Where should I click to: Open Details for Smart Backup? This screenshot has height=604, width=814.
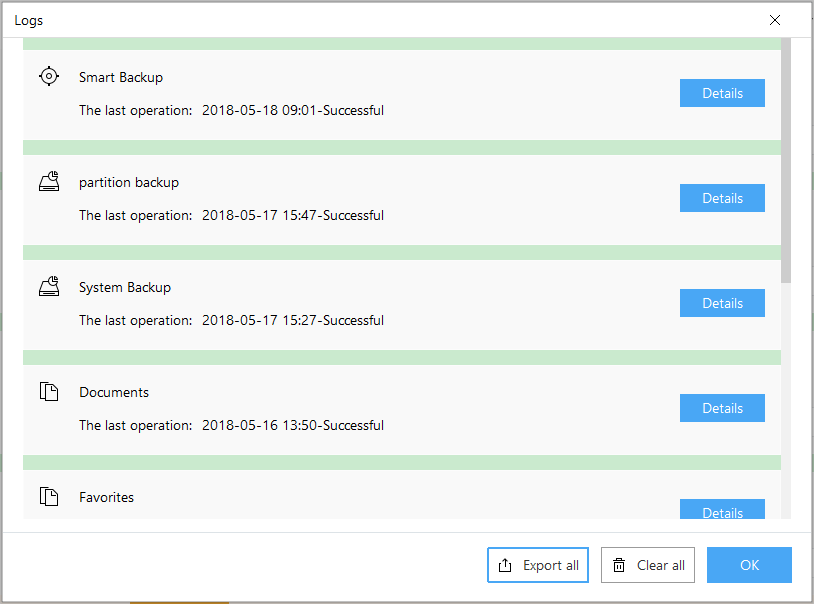point(722,93)
